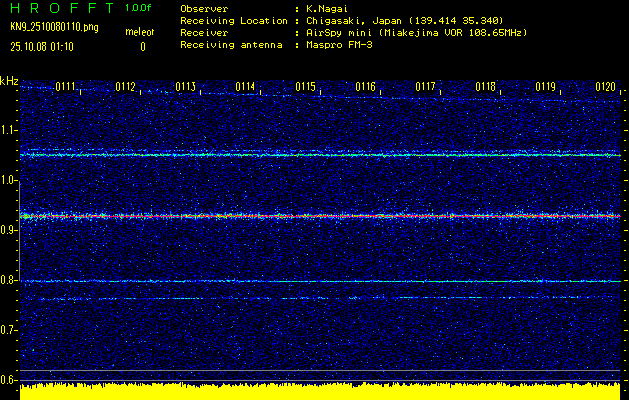Select the observer name K.Nagai

point(327,8)
